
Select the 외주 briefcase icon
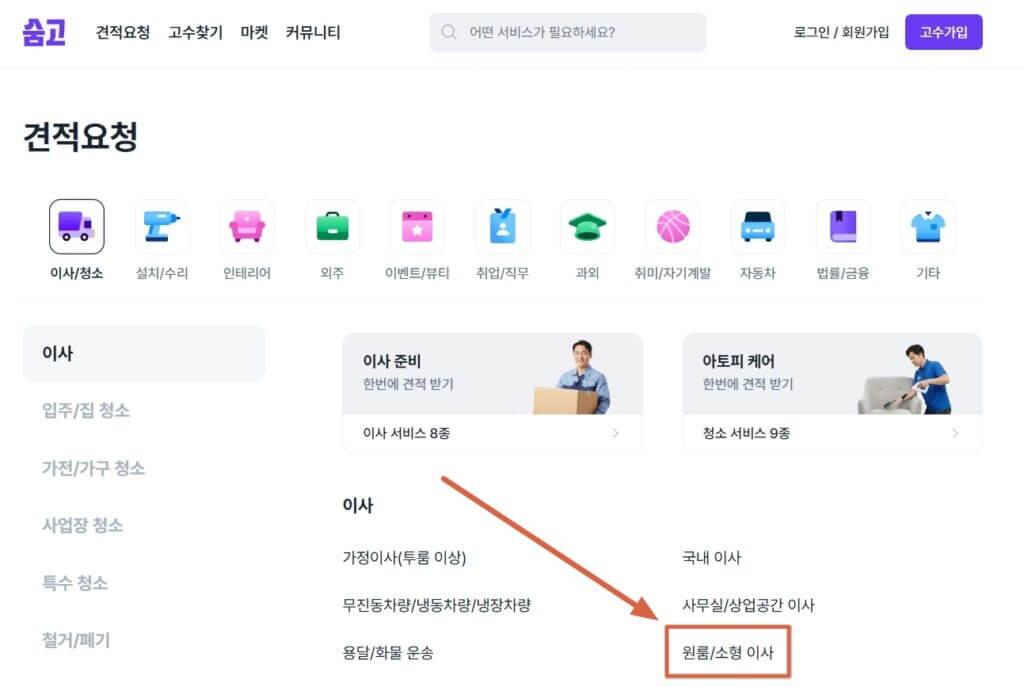coord(331,226)
